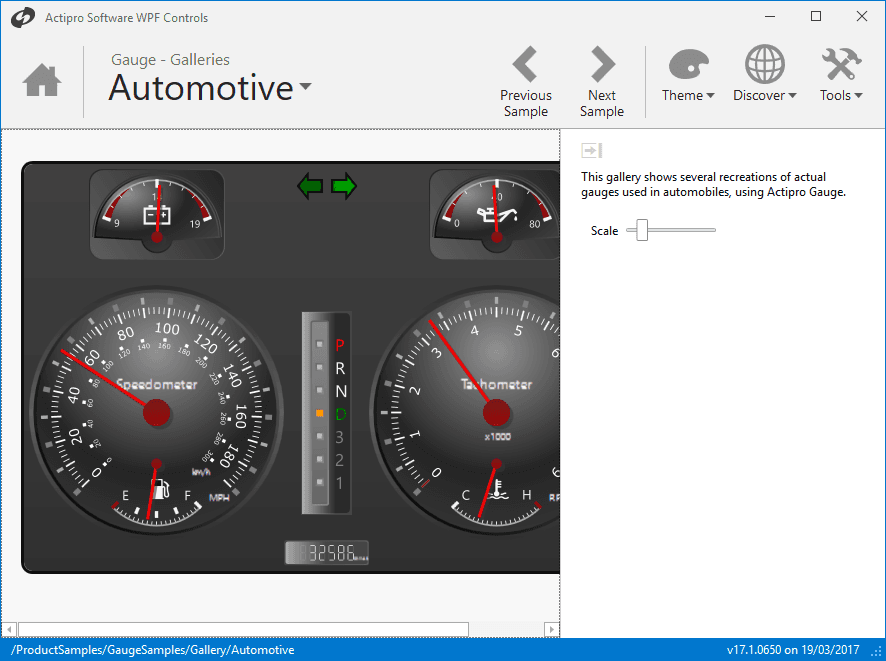Image resolution: width=886 pixels, height=661 pixels.
Task: Click the right turn signal arrow
Action: coord(344,186)
